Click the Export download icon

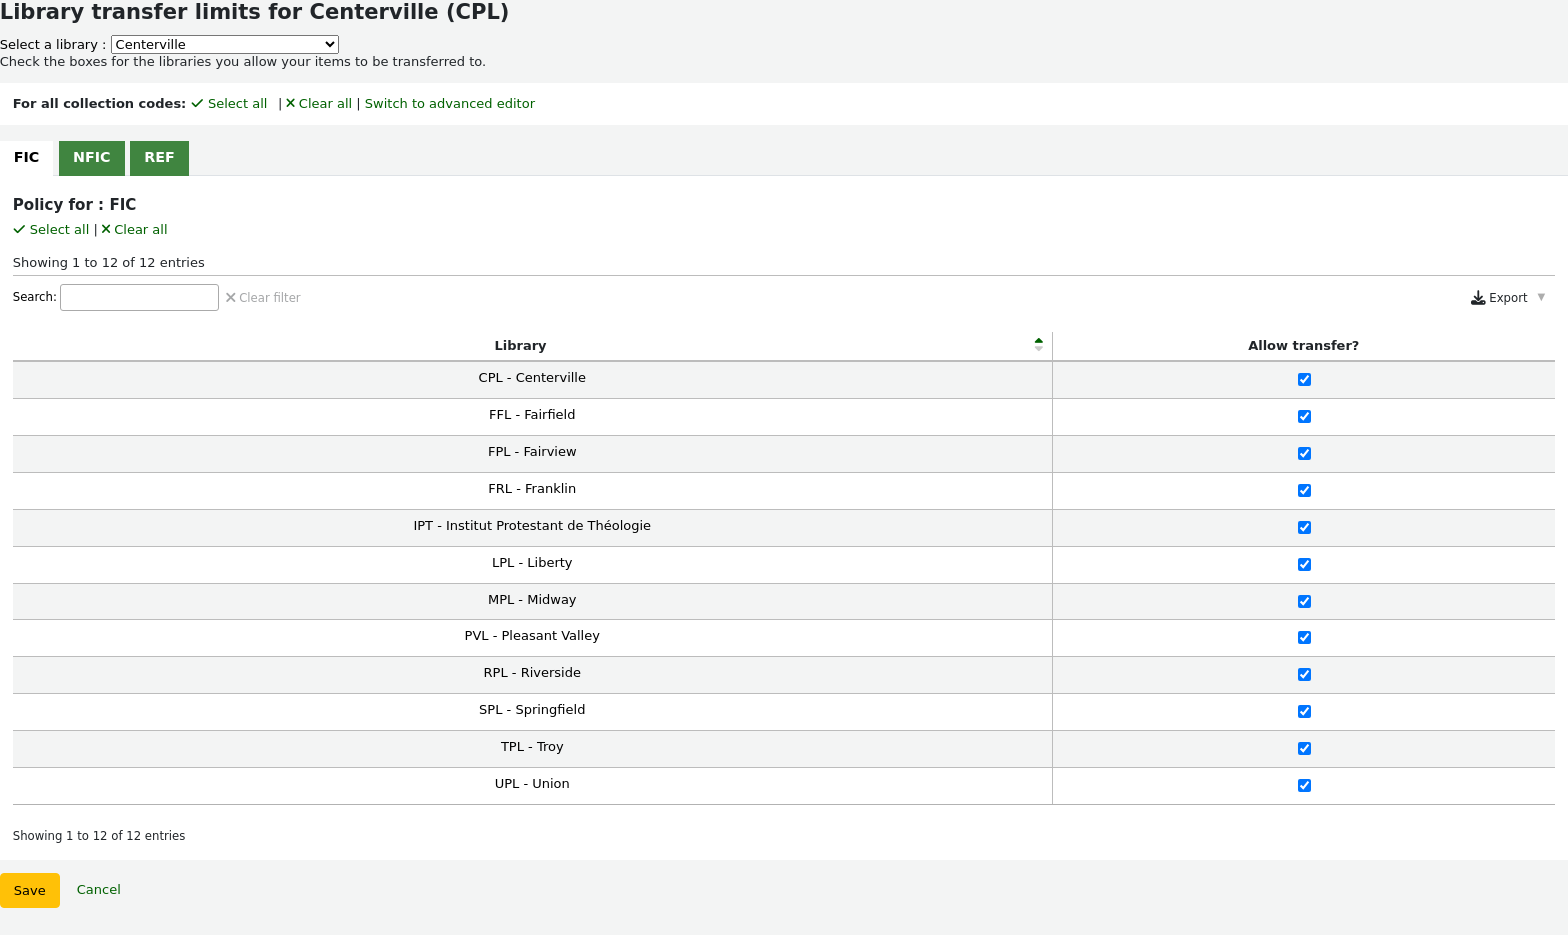pyautogui.click(x=1477, y=298)
